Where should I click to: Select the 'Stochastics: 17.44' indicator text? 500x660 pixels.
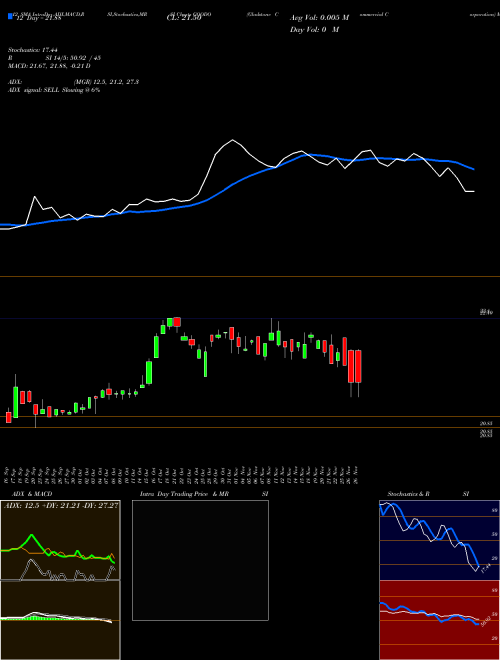[32, 50]
